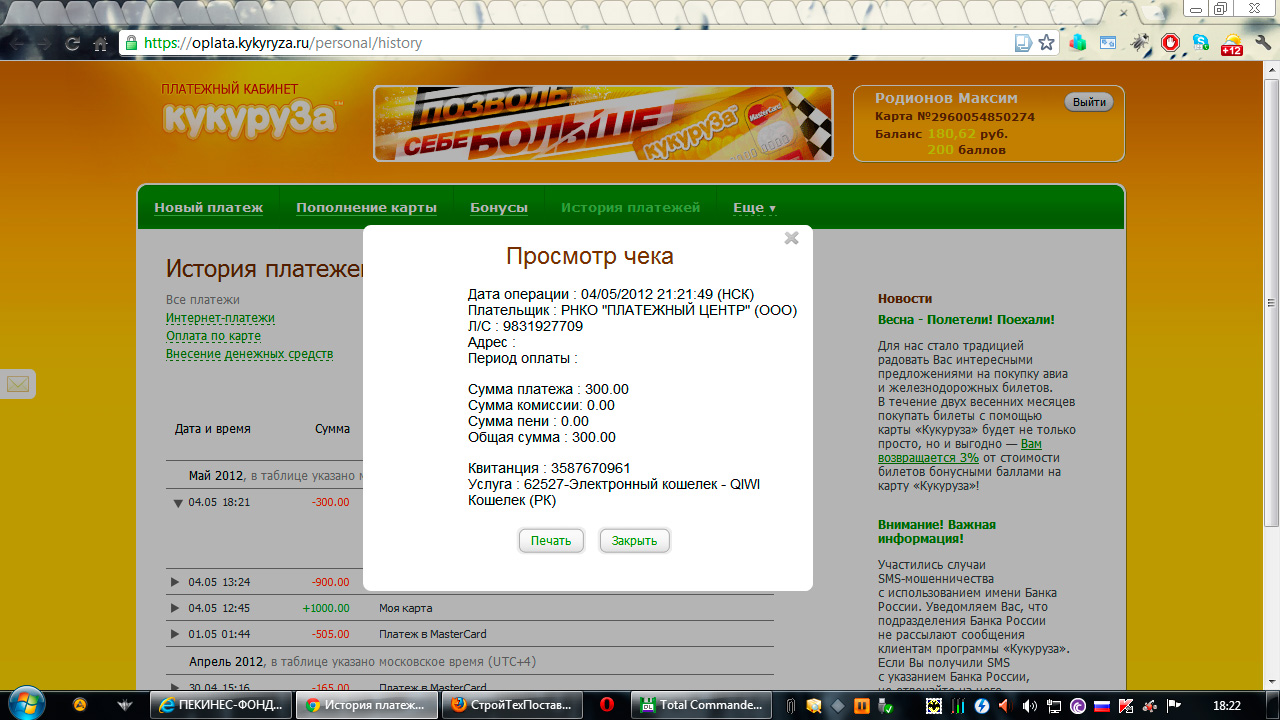Click the orange pause tray icon

click(861, 706)
